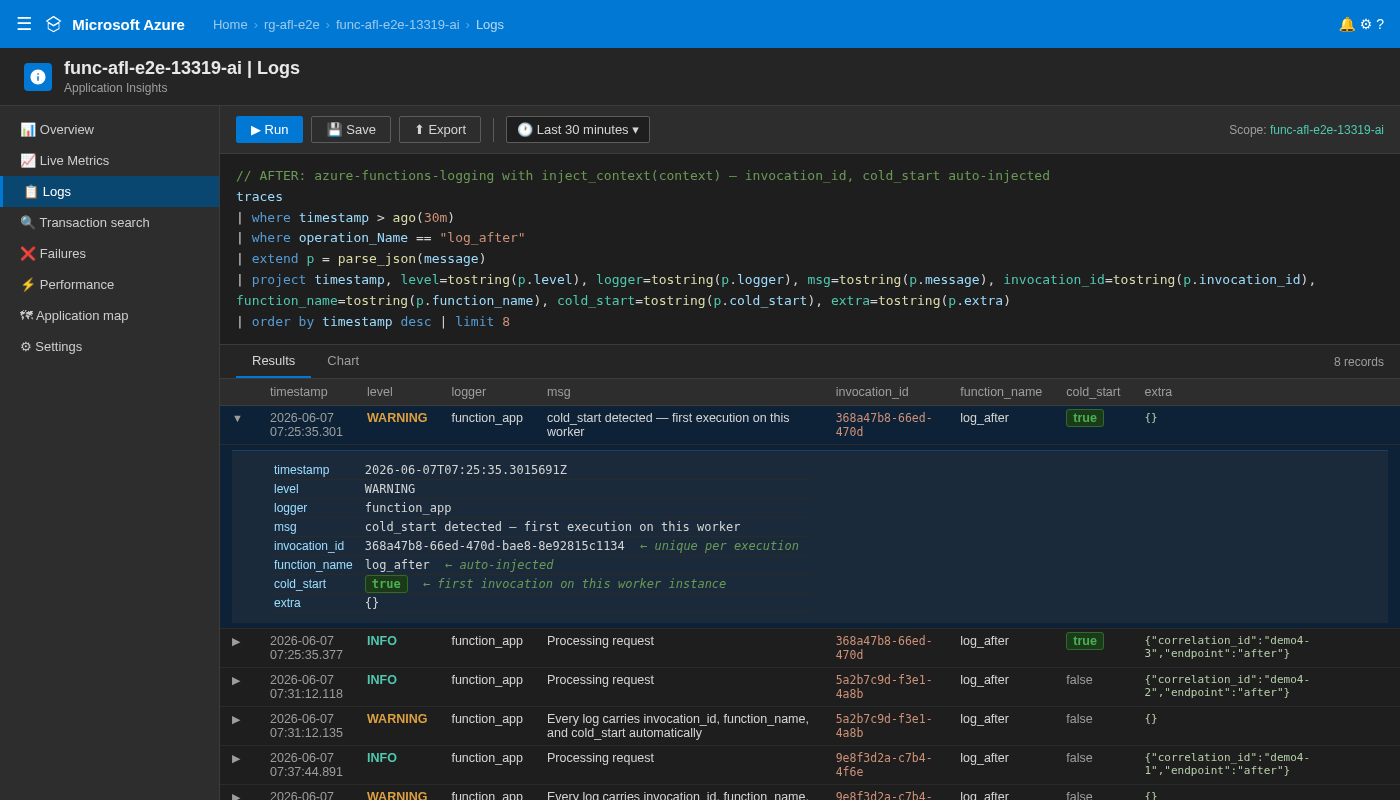Go to Home breadcrumb
Viewport: 1400px width, 800px height.
[x=230, y=24]
